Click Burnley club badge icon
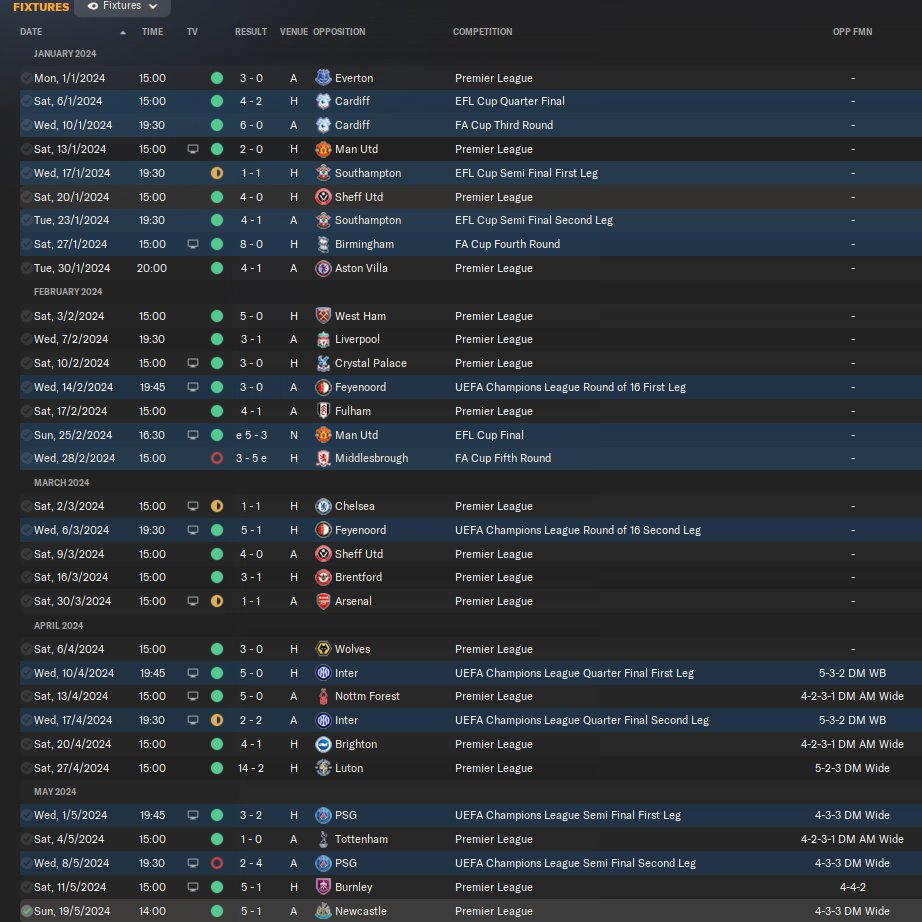The height and width of the screenshot is (922, 922). (323, 887)
